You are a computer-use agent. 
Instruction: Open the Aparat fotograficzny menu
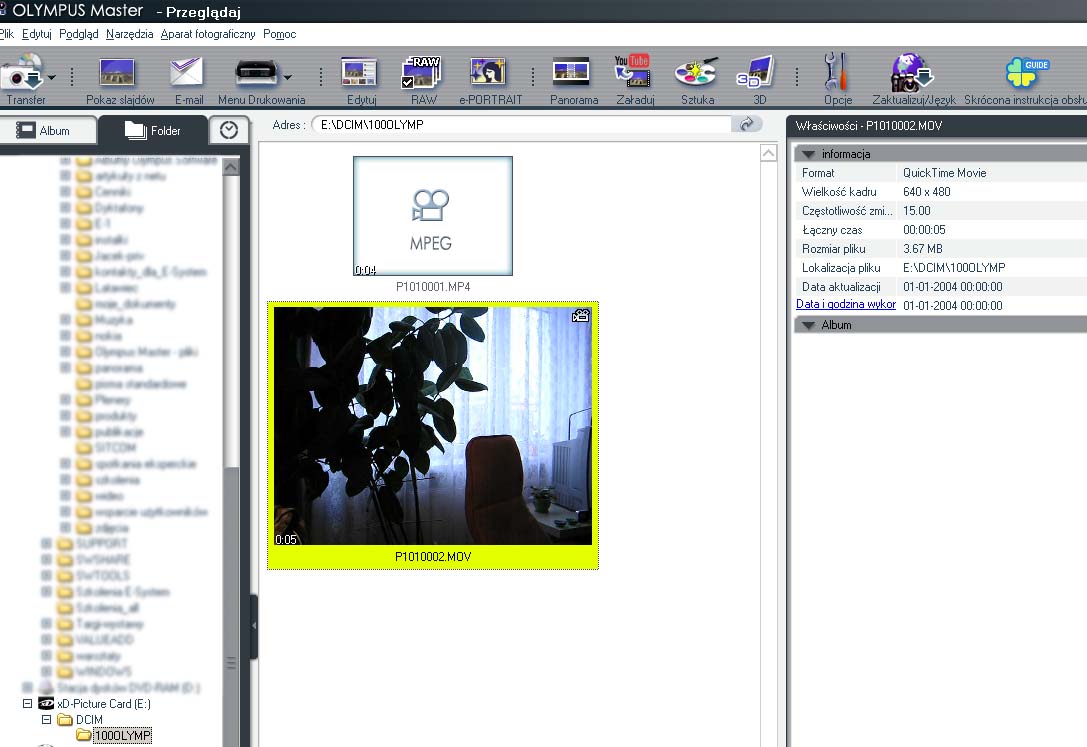click(208, 34)
